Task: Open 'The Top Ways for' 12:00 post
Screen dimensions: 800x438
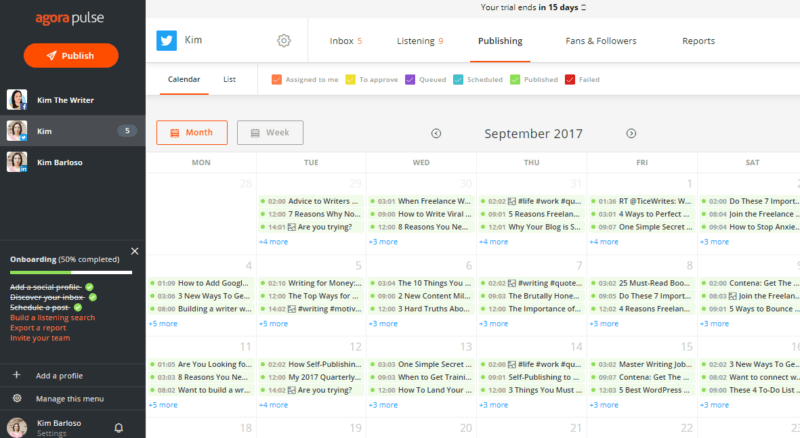Action: 311,296
